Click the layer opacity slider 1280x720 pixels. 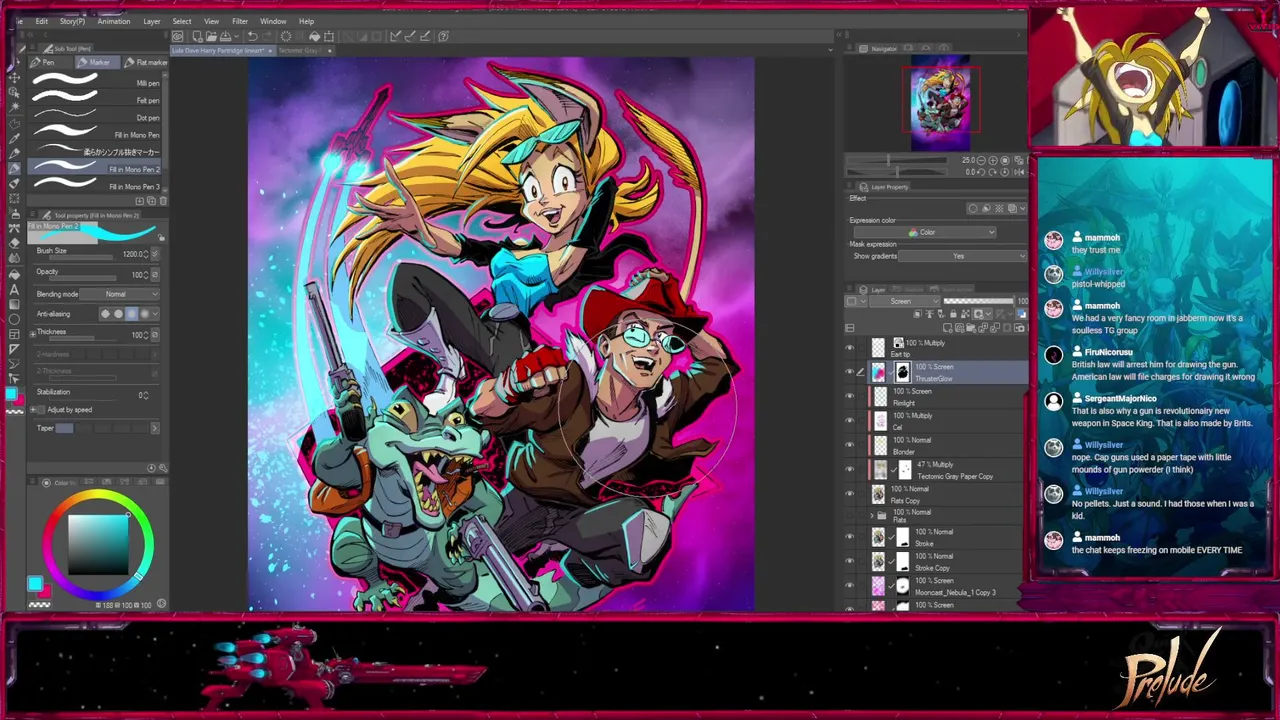pyautogui.click(x=978, y=301)
